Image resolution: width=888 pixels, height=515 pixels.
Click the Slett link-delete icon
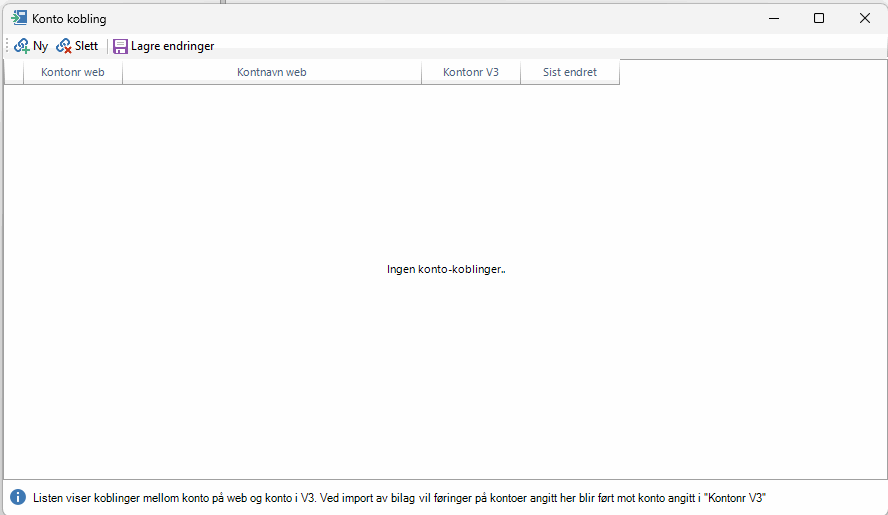[64, 46]
